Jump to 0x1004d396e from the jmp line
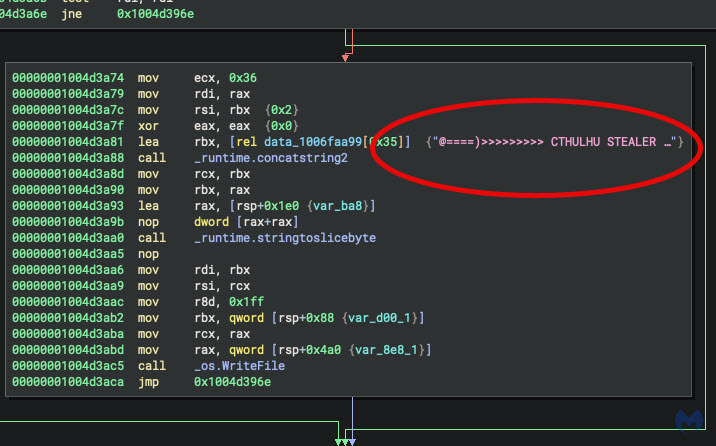716x446 pixels. [232, 382]
